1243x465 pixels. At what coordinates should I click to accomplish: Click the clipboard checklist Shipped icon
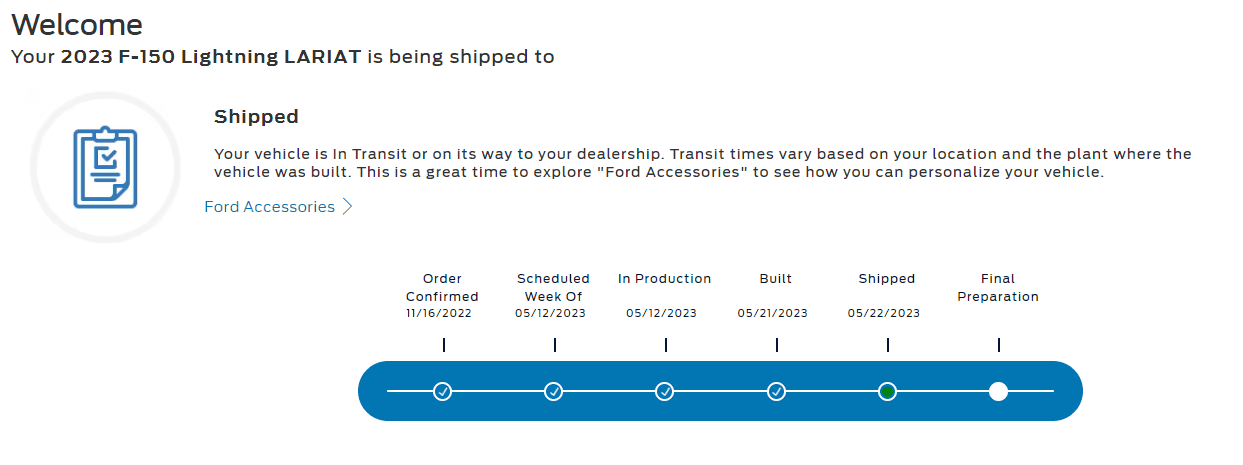105,167
